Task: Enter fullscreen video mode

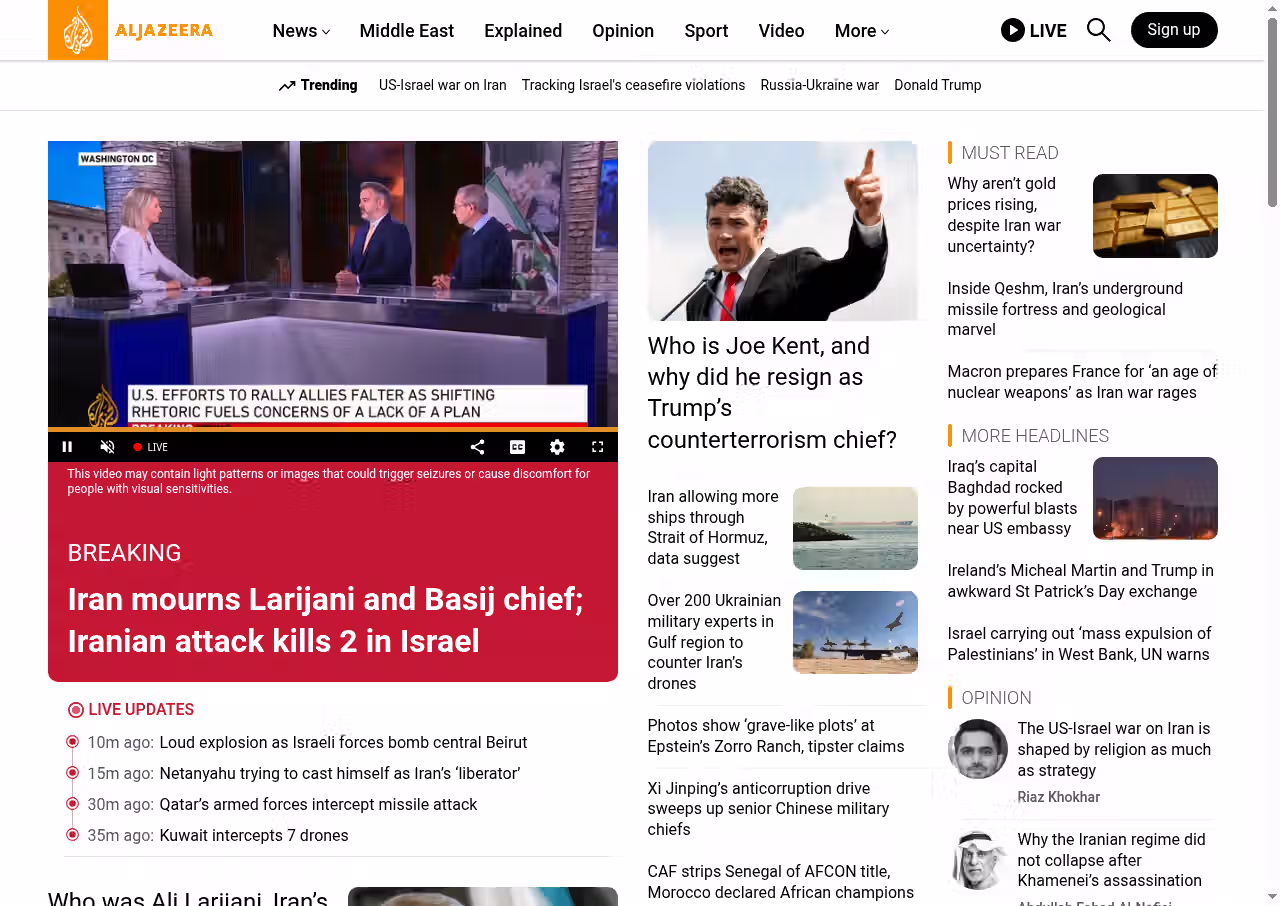Action: (597, 447)
